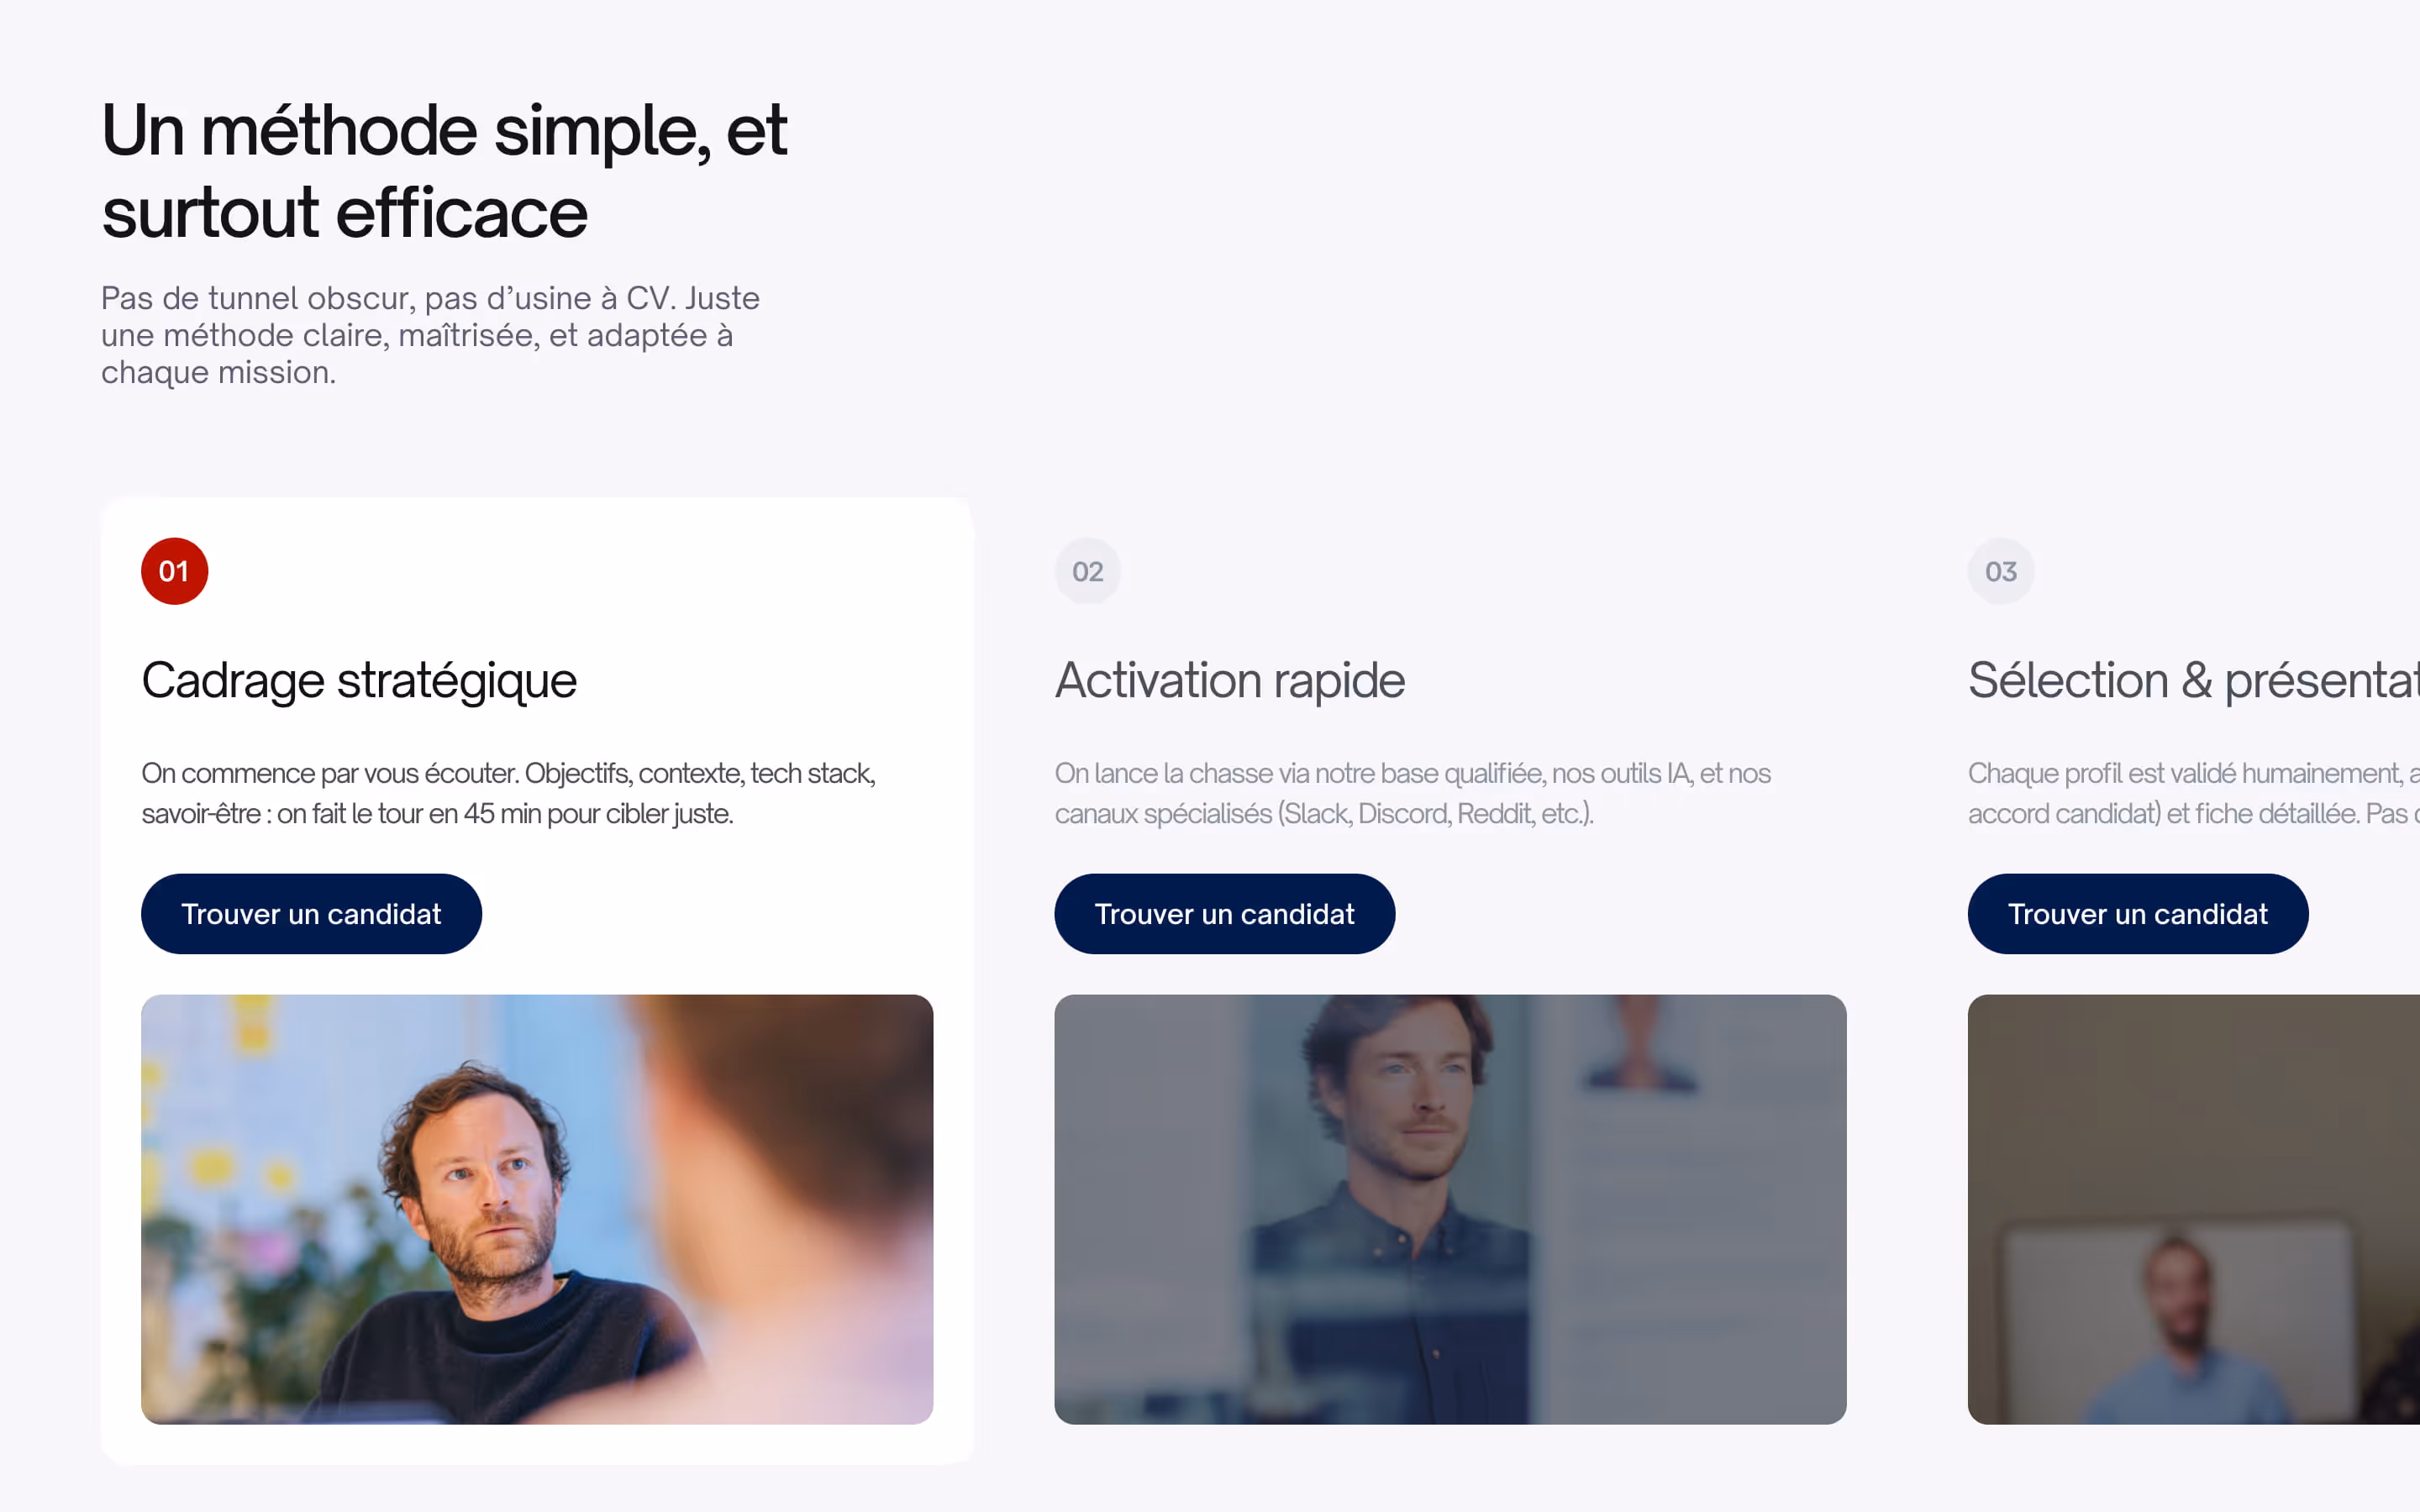2420x1512 pixels.
Task: Select the 02 step number badge
Action: pos(1087,571)
